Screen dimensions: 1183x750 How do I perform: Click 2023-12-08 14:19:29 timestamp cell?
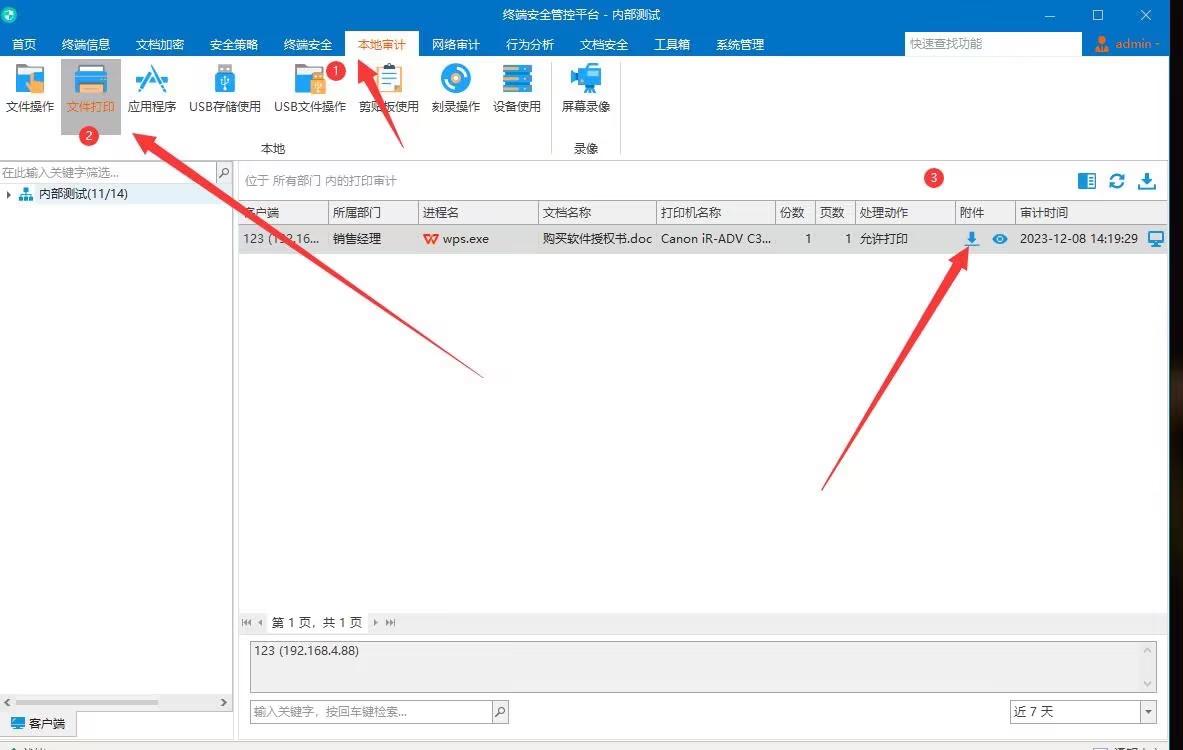click(x=1078, y=238)
